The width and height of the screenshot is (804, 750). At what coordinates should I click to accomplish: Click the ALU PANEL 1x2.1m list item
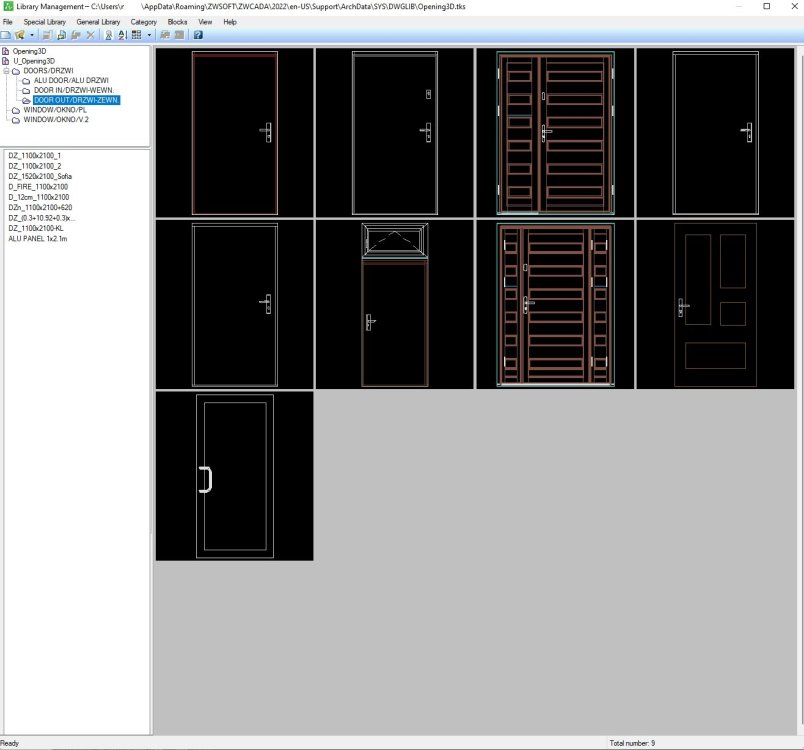(36, 239)
